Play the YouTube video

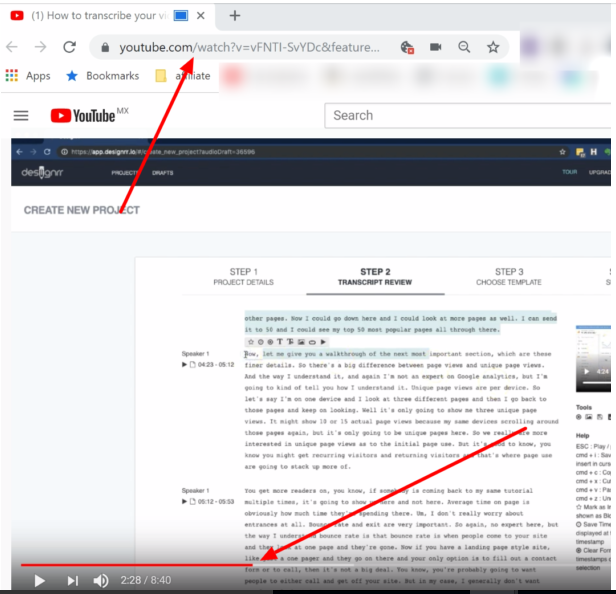pos(39,580)
